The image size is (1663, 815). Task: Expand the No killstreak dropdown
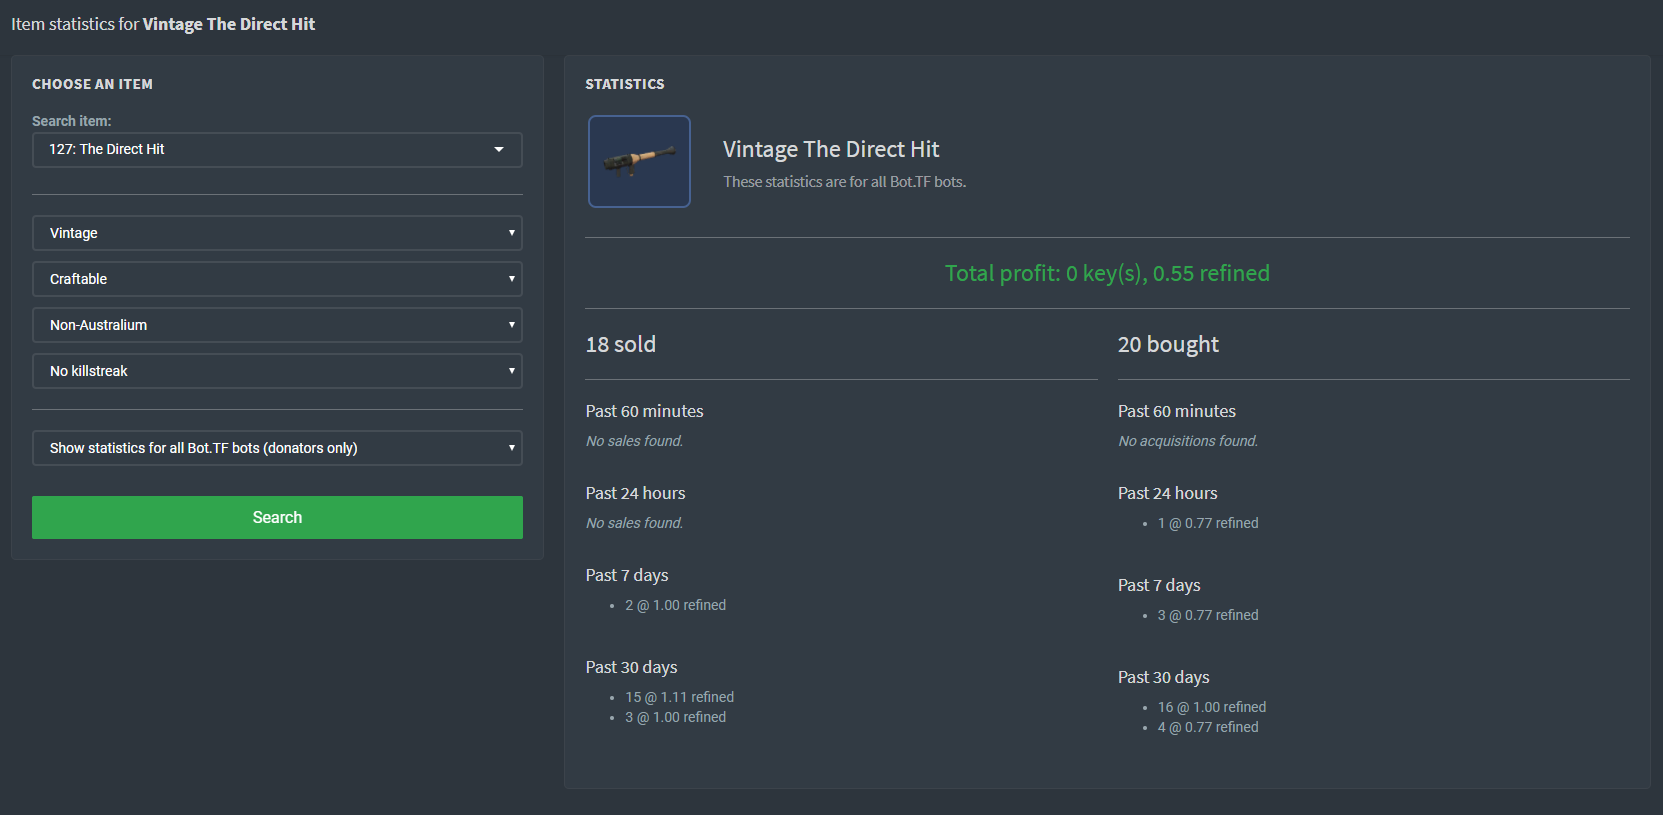(x=277, y=371)
